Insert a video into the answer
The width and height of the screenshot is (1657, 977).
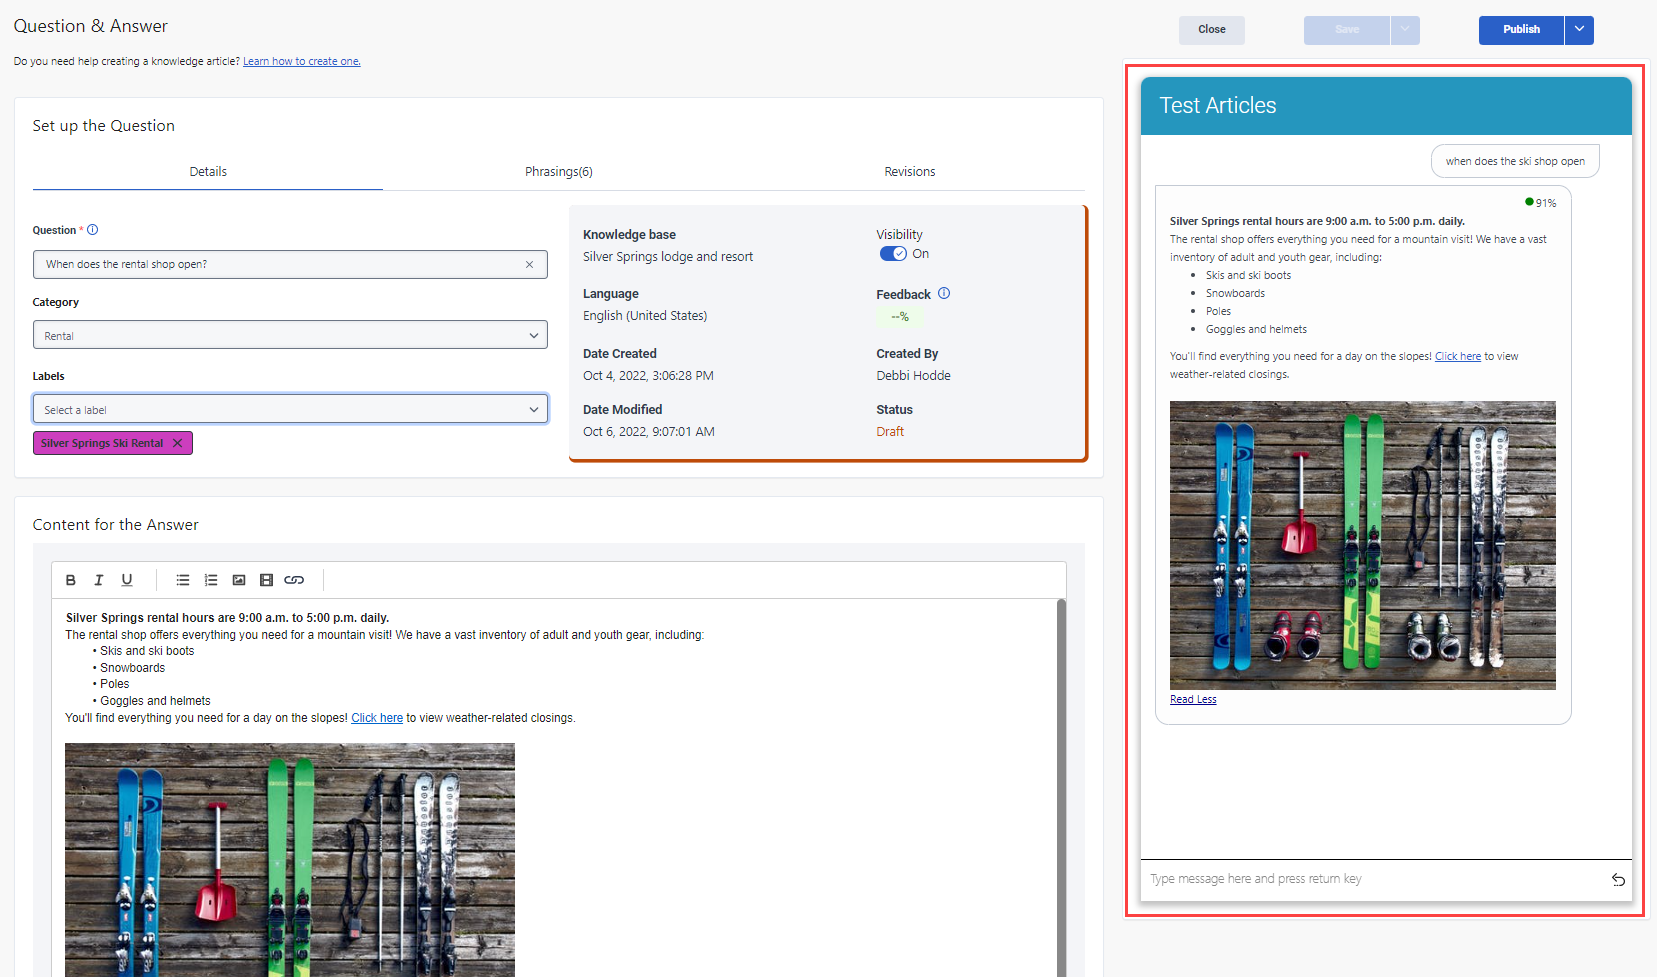pyautogui.click(x=266, y=579)
